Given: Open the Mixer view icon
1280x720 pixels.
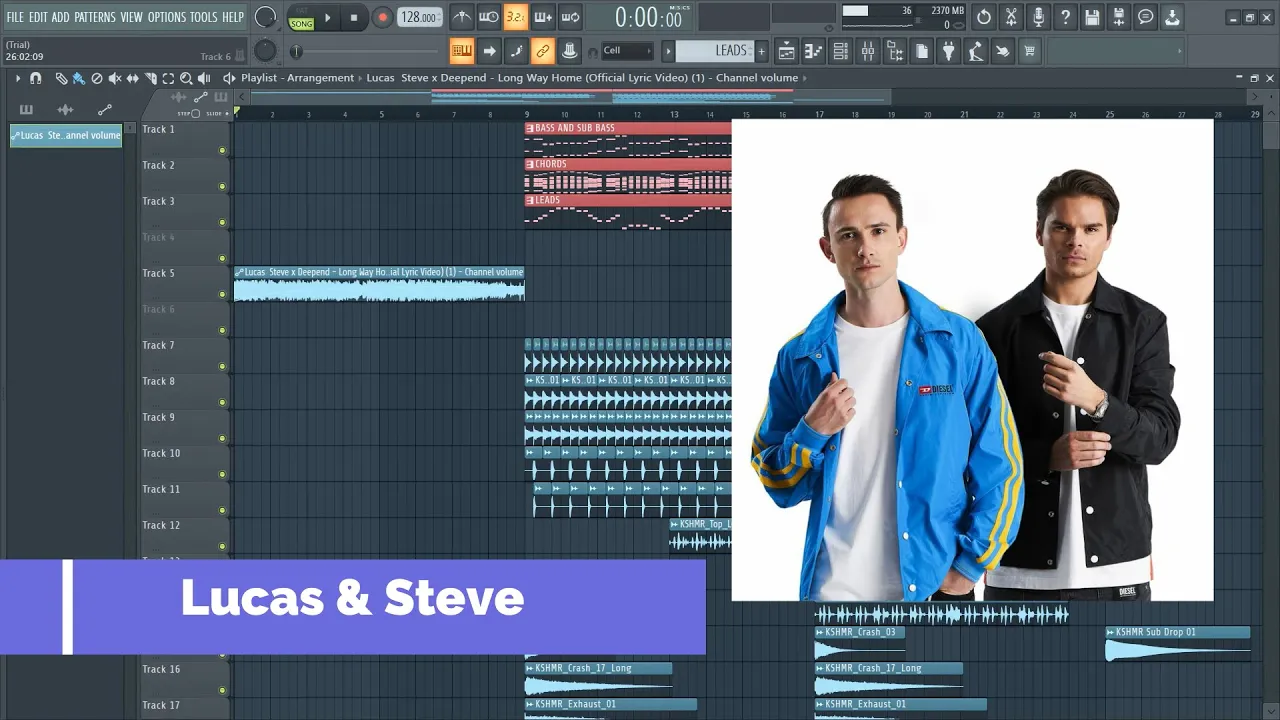Looking at the screenshot, I should coord(868,51).
